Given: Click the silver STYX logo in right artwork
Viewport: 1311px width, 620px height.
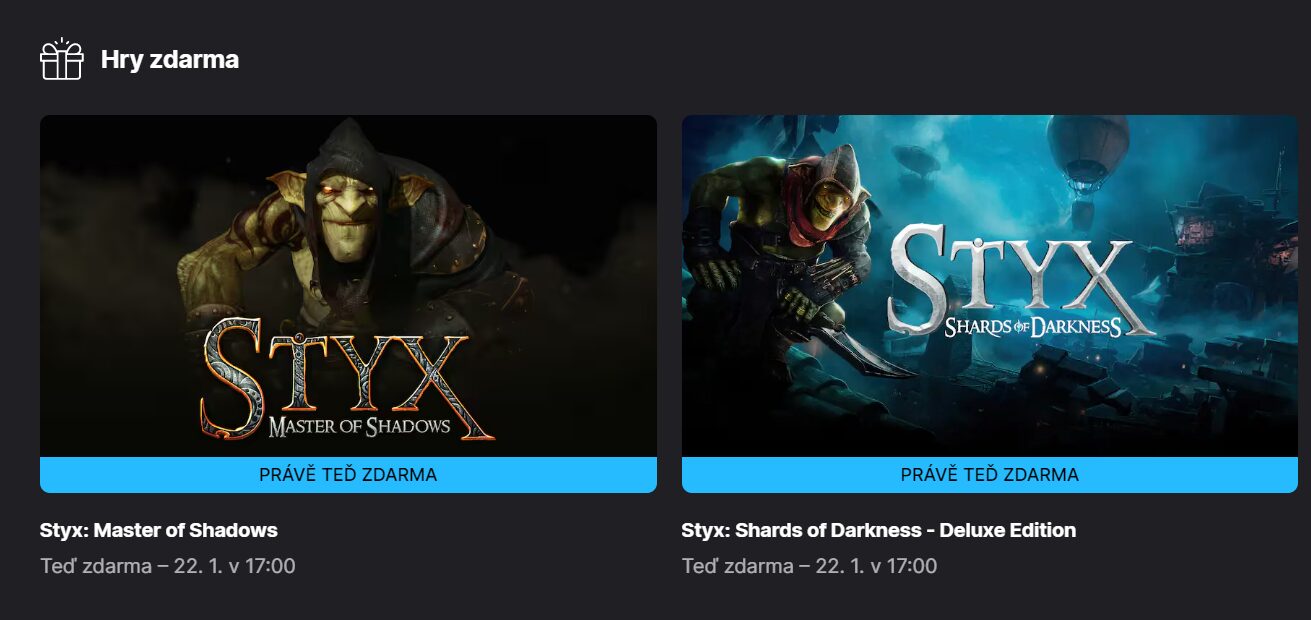Looking at the screenshot, I should tap(1020, 278).
